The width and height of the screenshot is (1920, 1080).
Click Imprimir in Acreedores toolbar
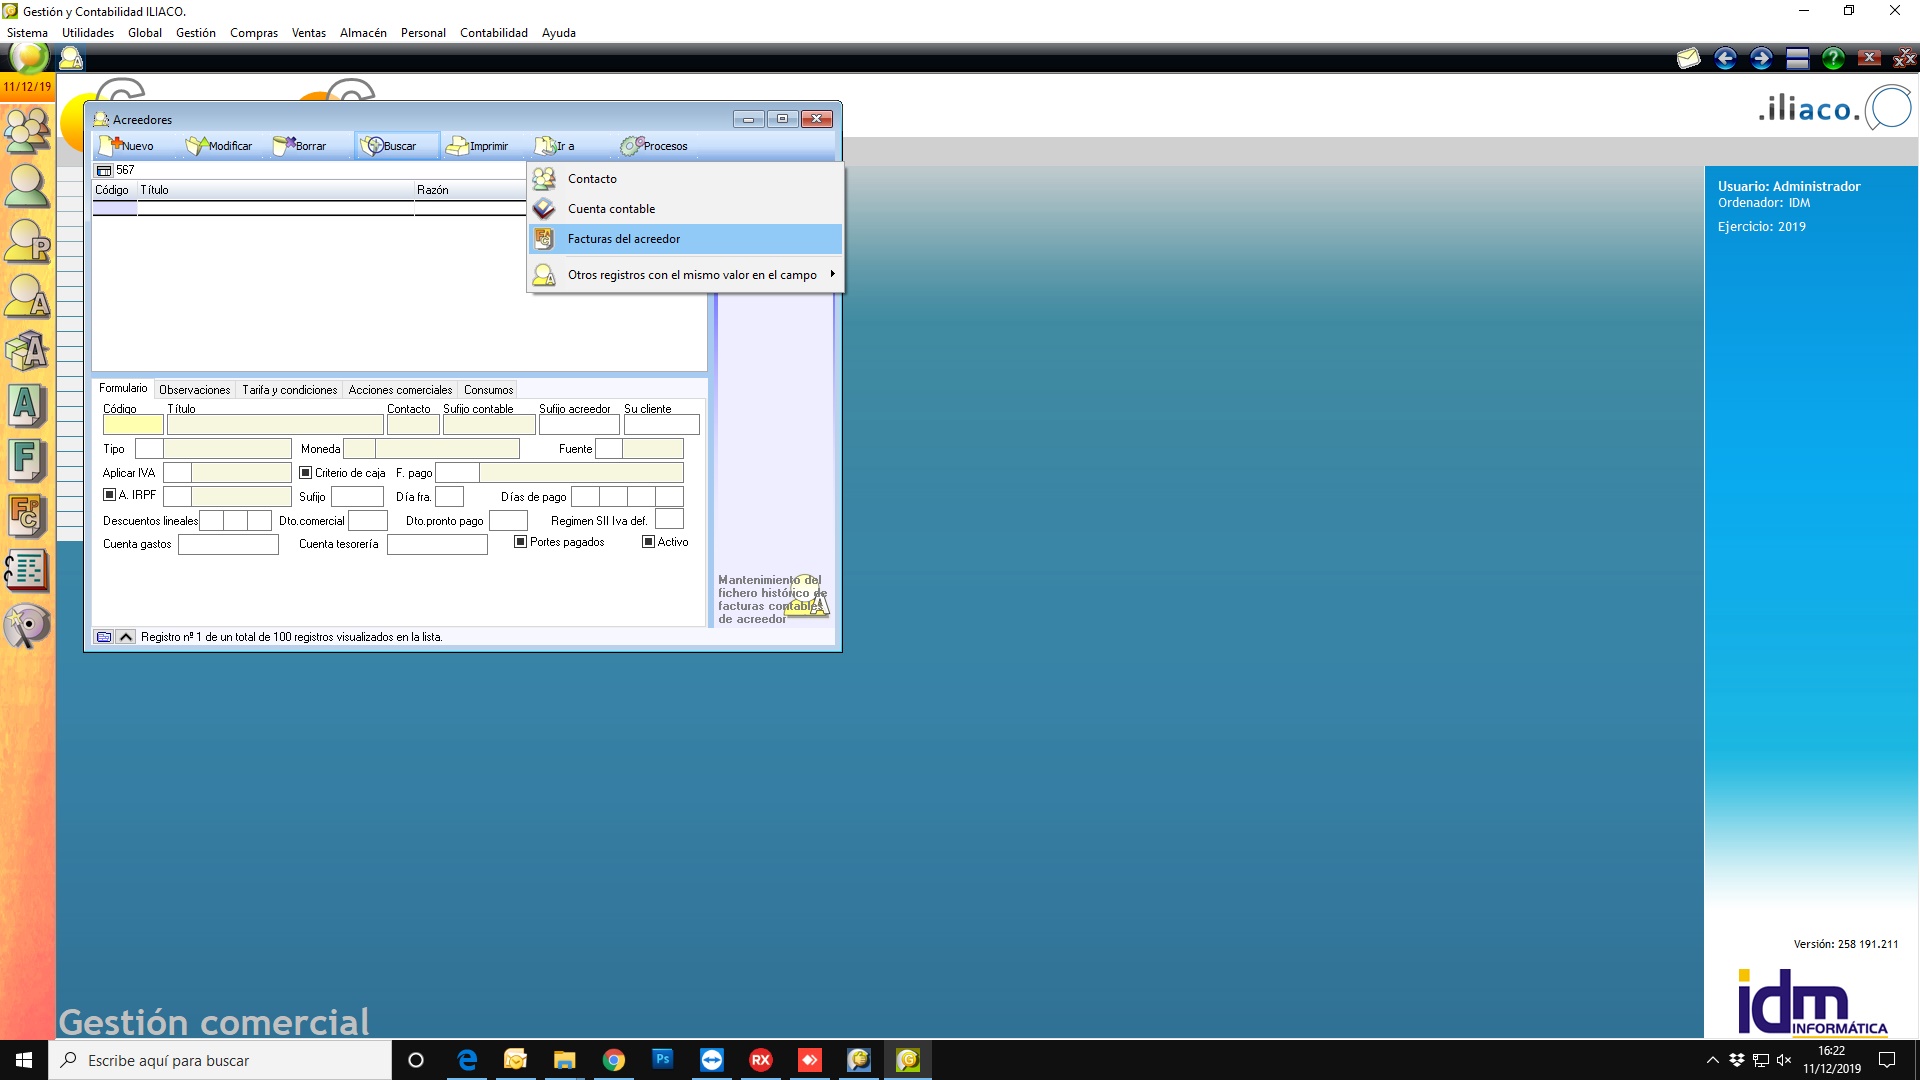tap(477, 146)
